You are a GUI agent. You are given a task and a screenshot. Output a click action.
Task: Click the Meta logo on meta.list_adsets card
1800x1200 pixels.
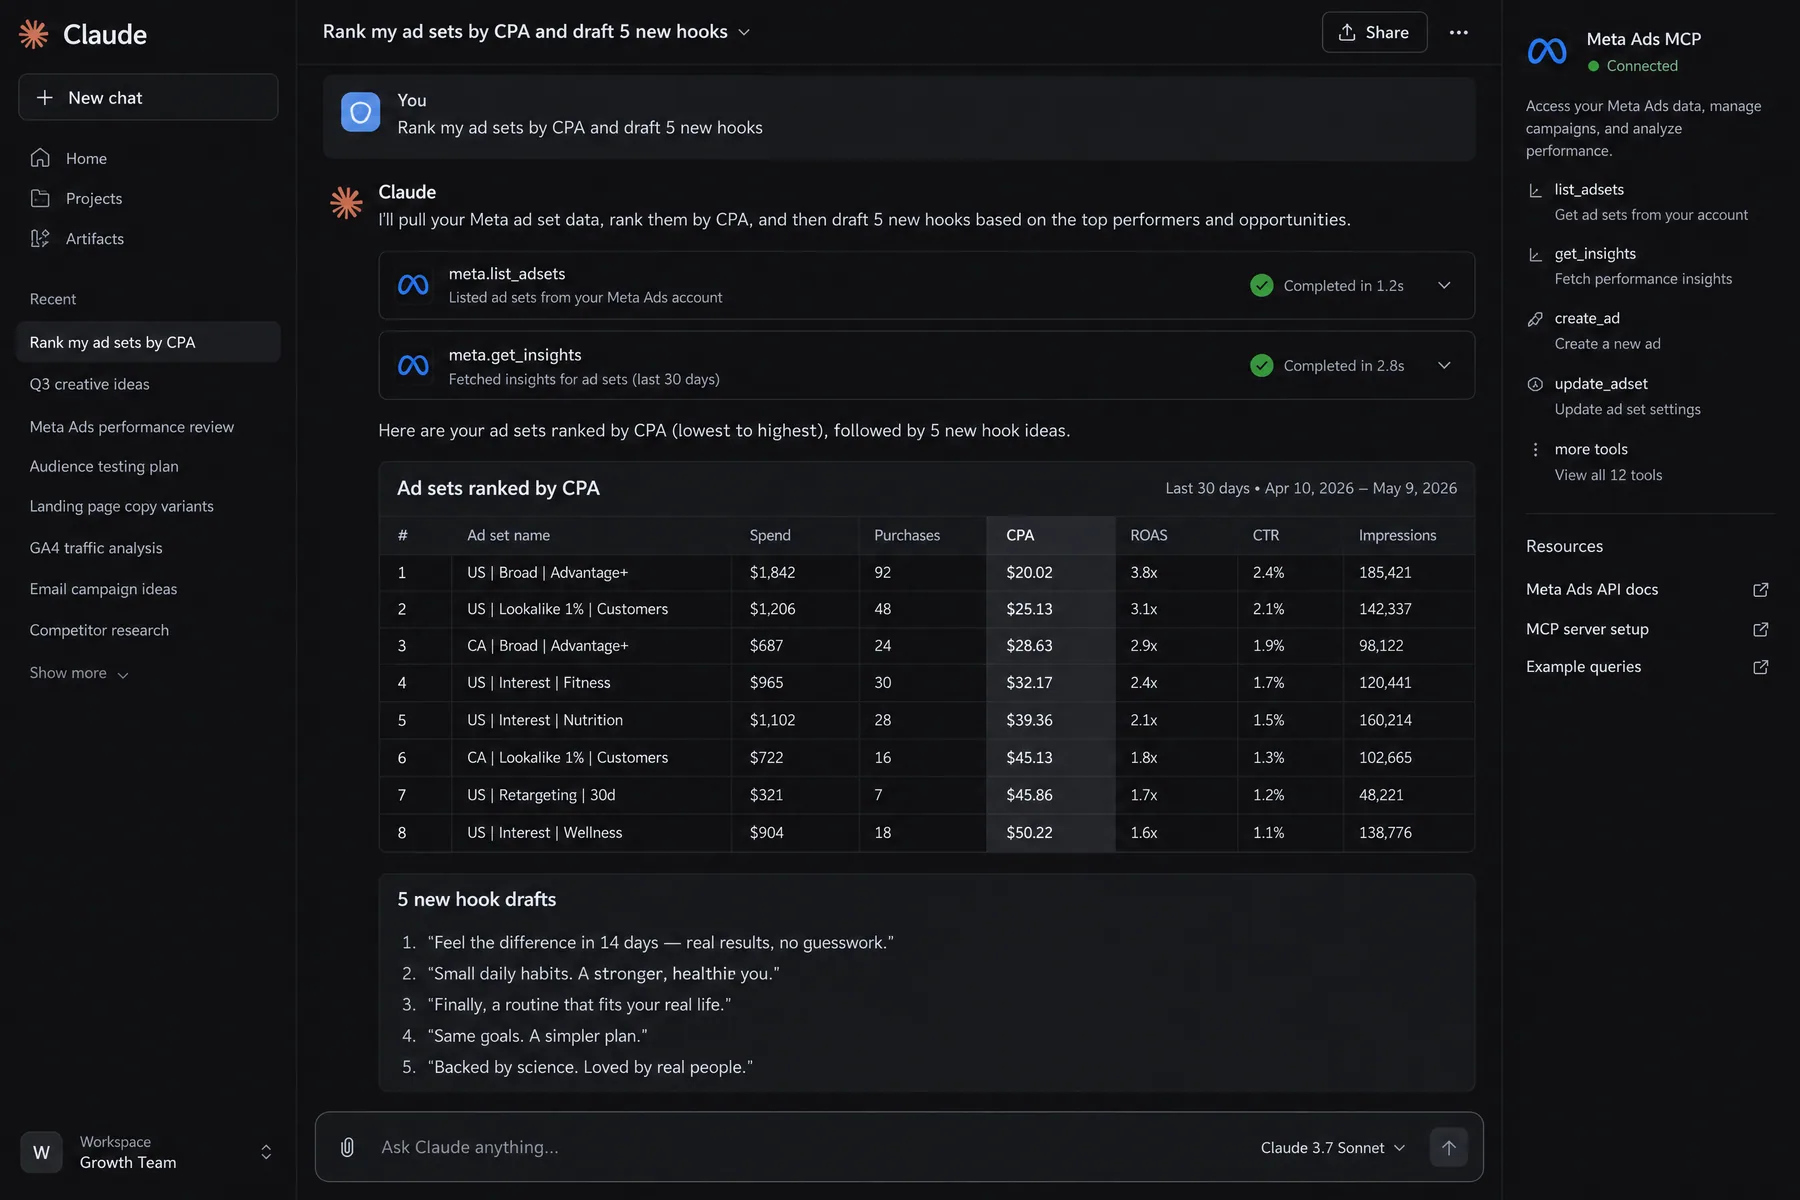(413, 285)
